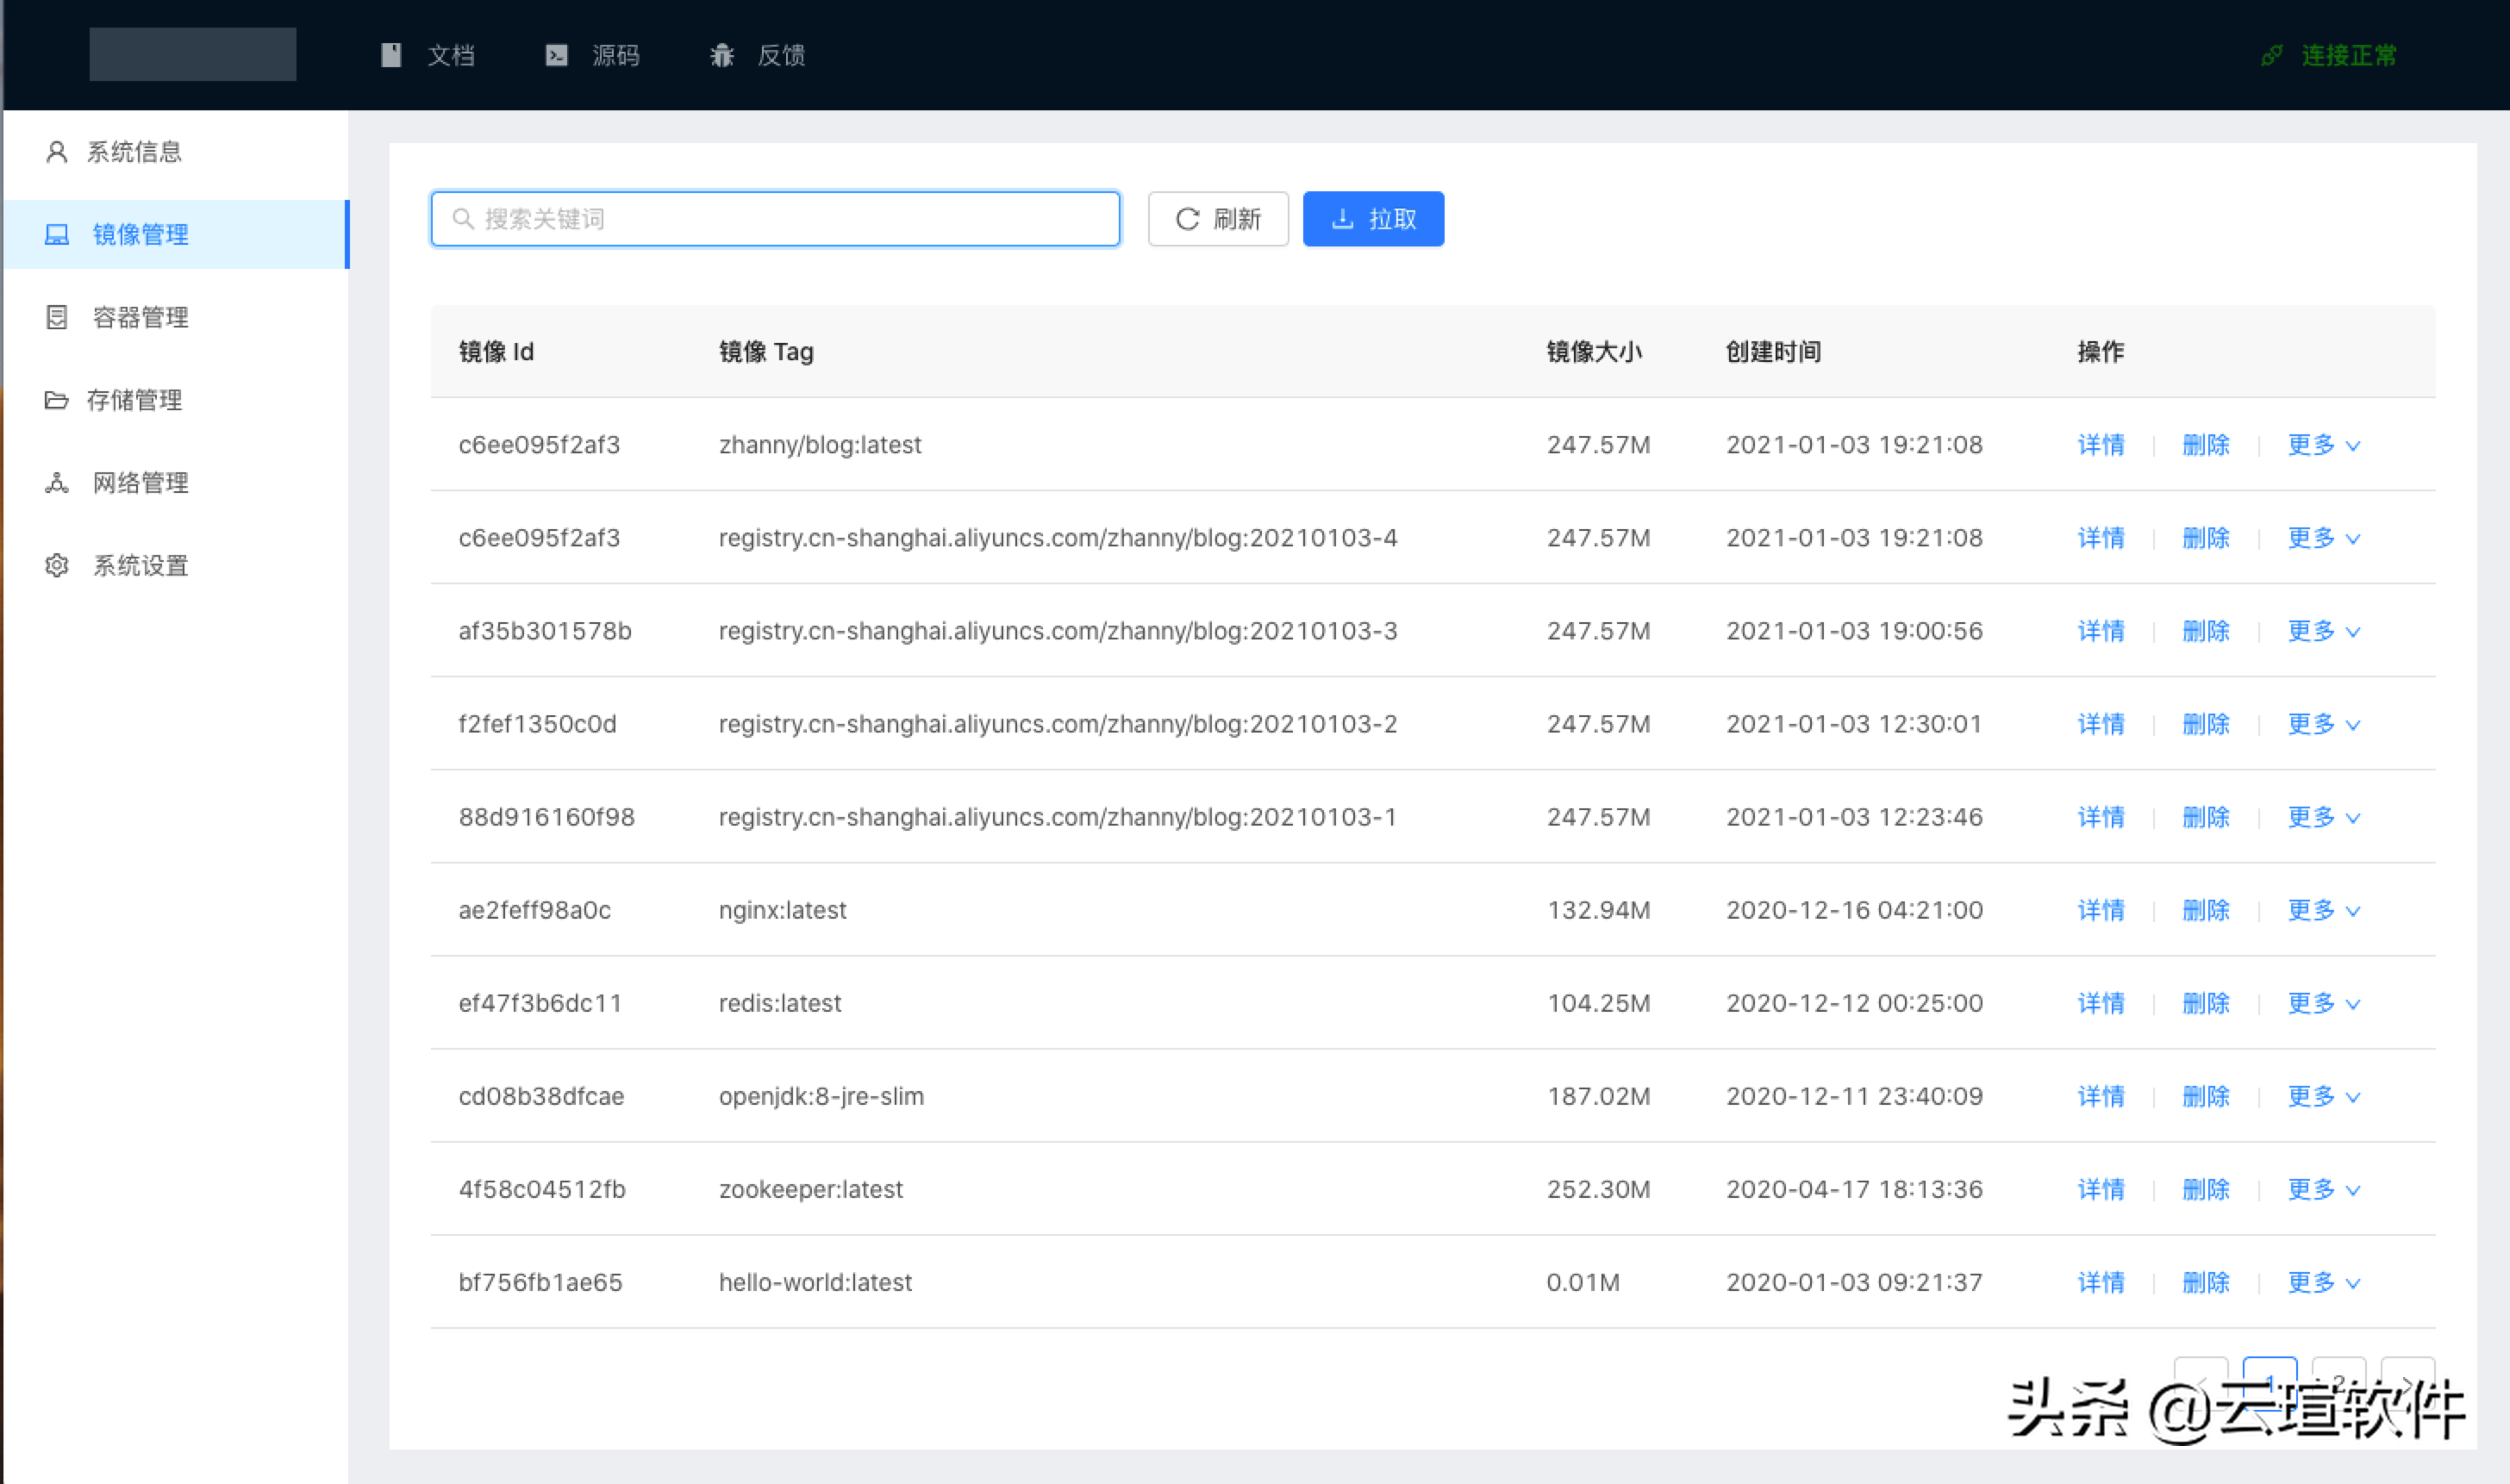Click the 系统信息 user icon

pos(57,152)
